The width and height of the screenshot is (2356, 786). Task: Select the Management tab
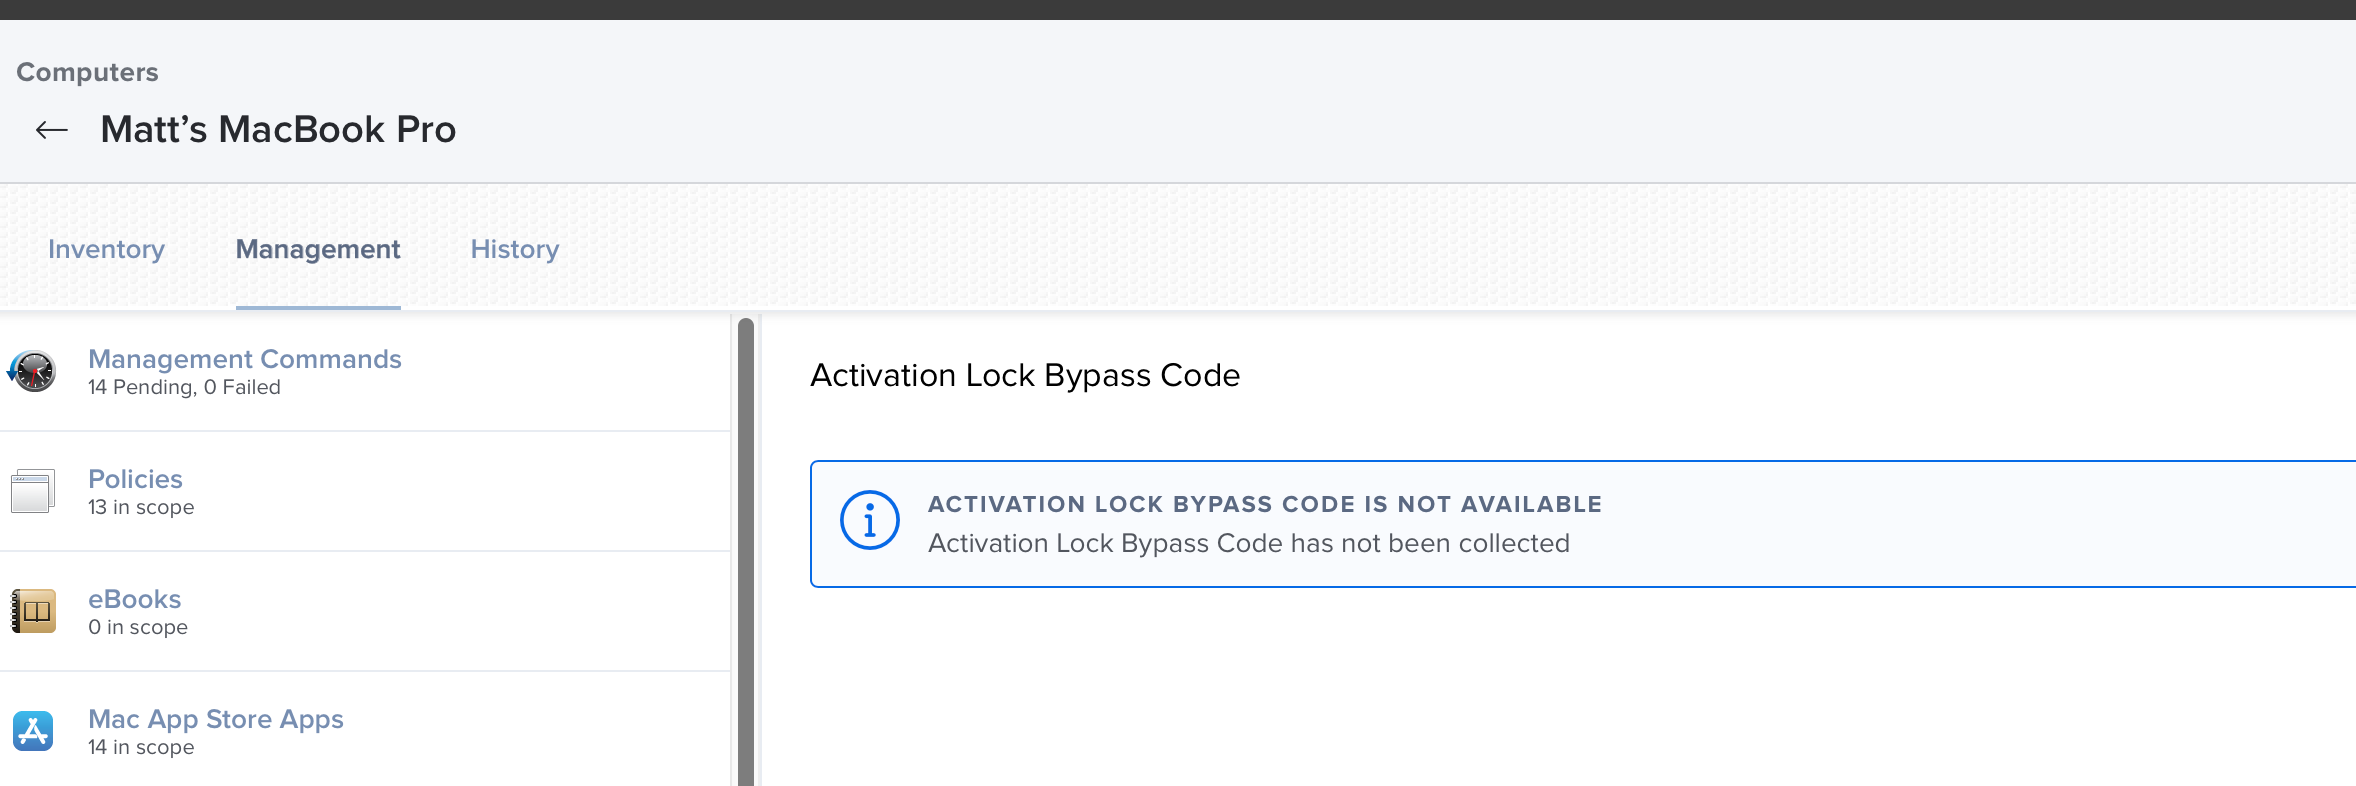[x=318, y=249]
